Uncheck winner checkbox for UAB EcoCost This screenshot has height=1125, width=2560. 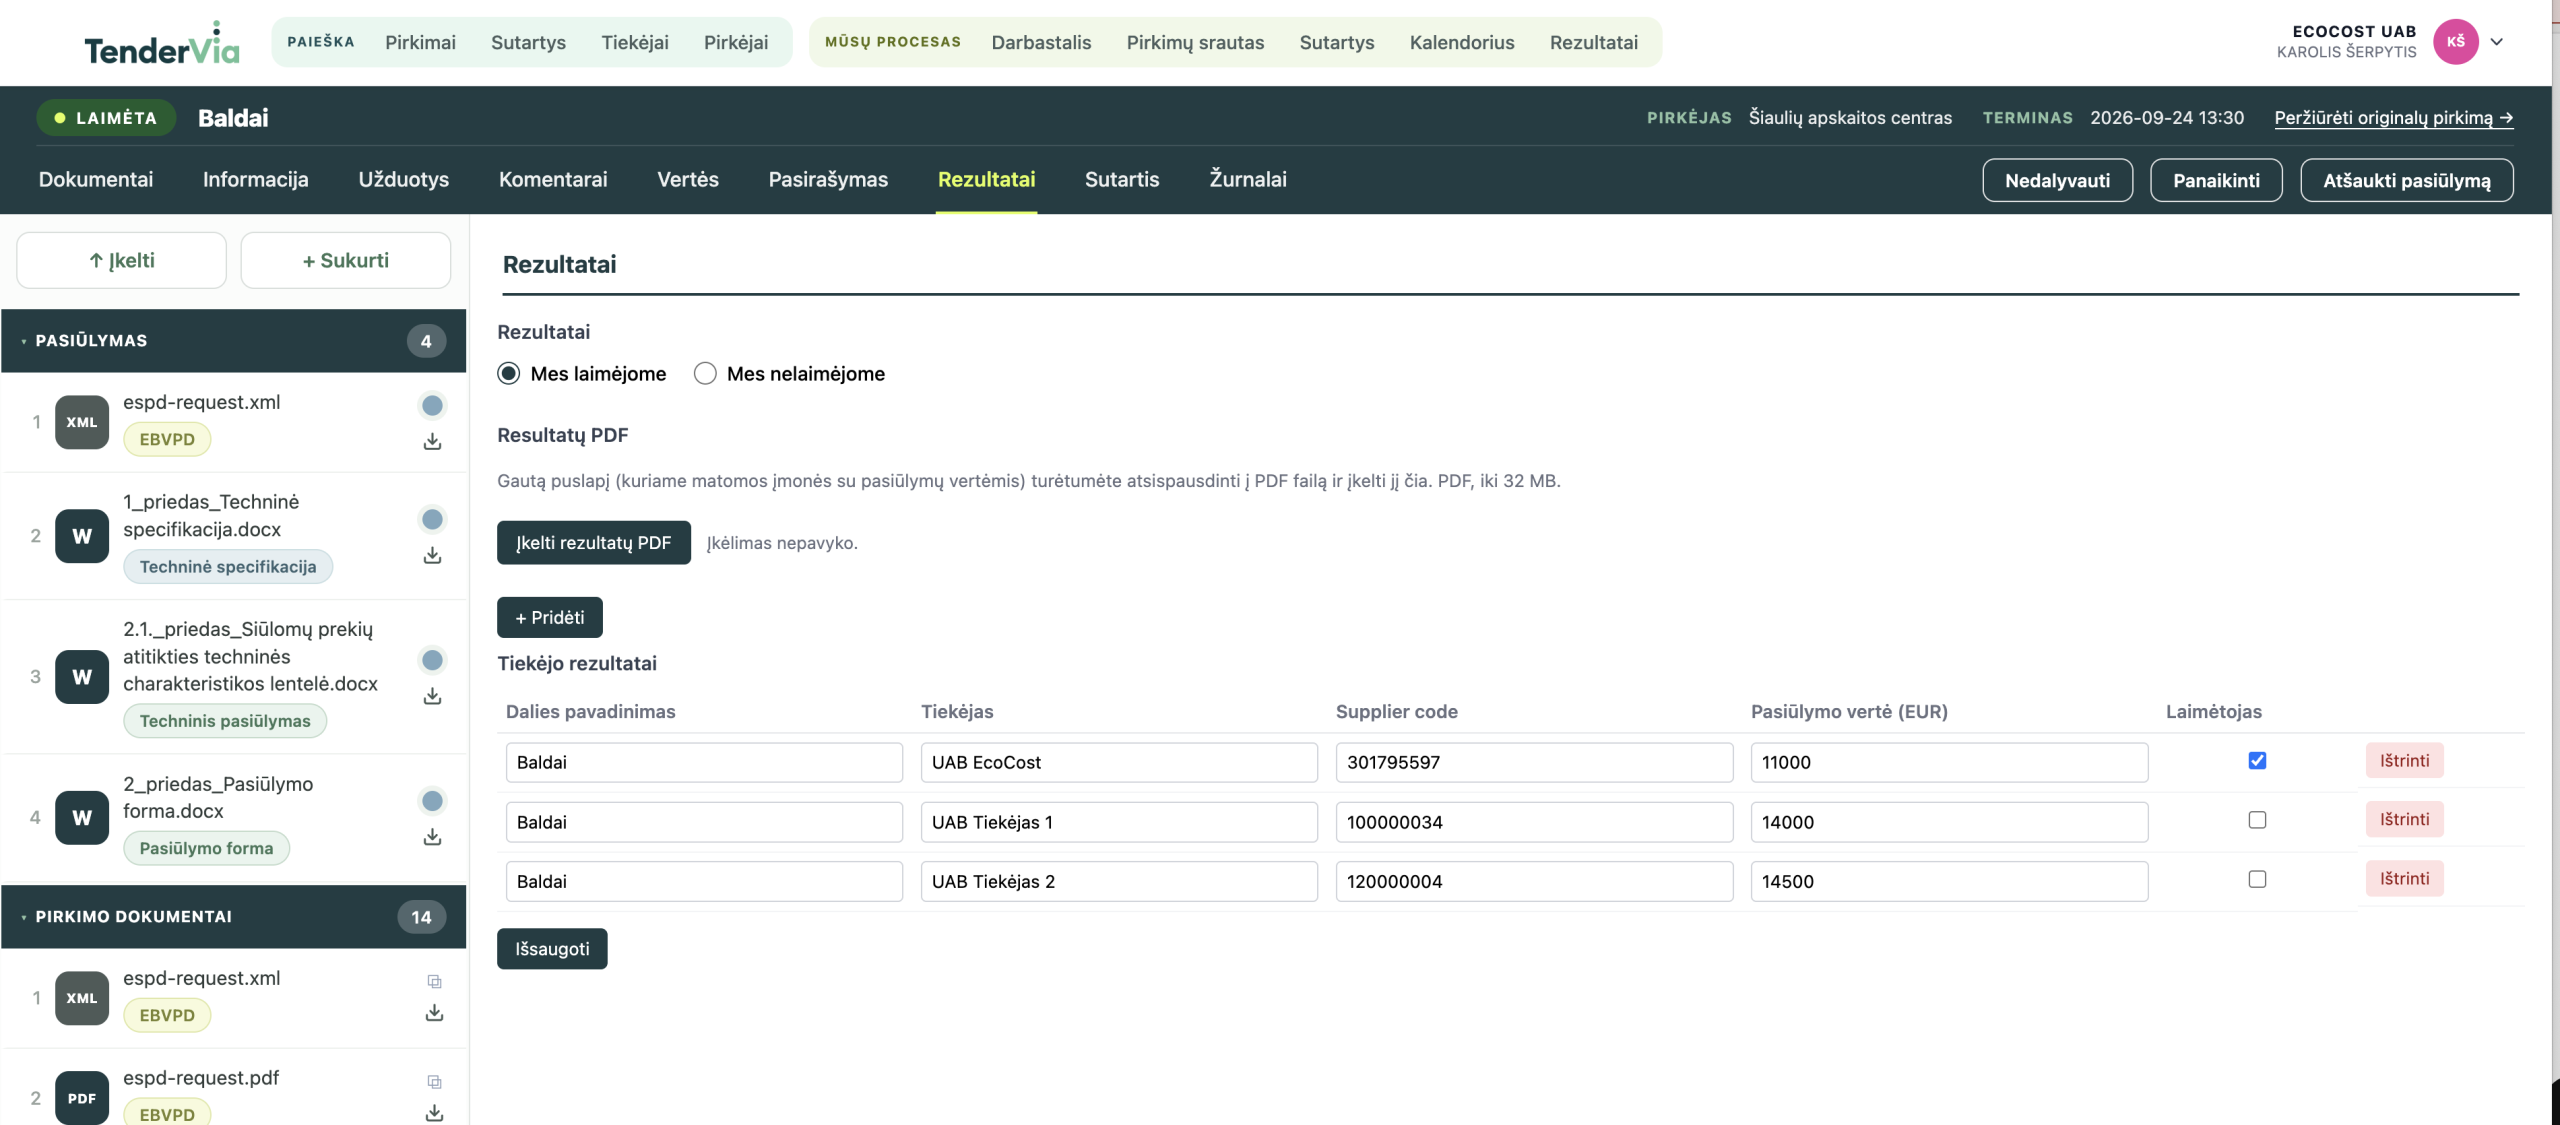(2257, 761)
